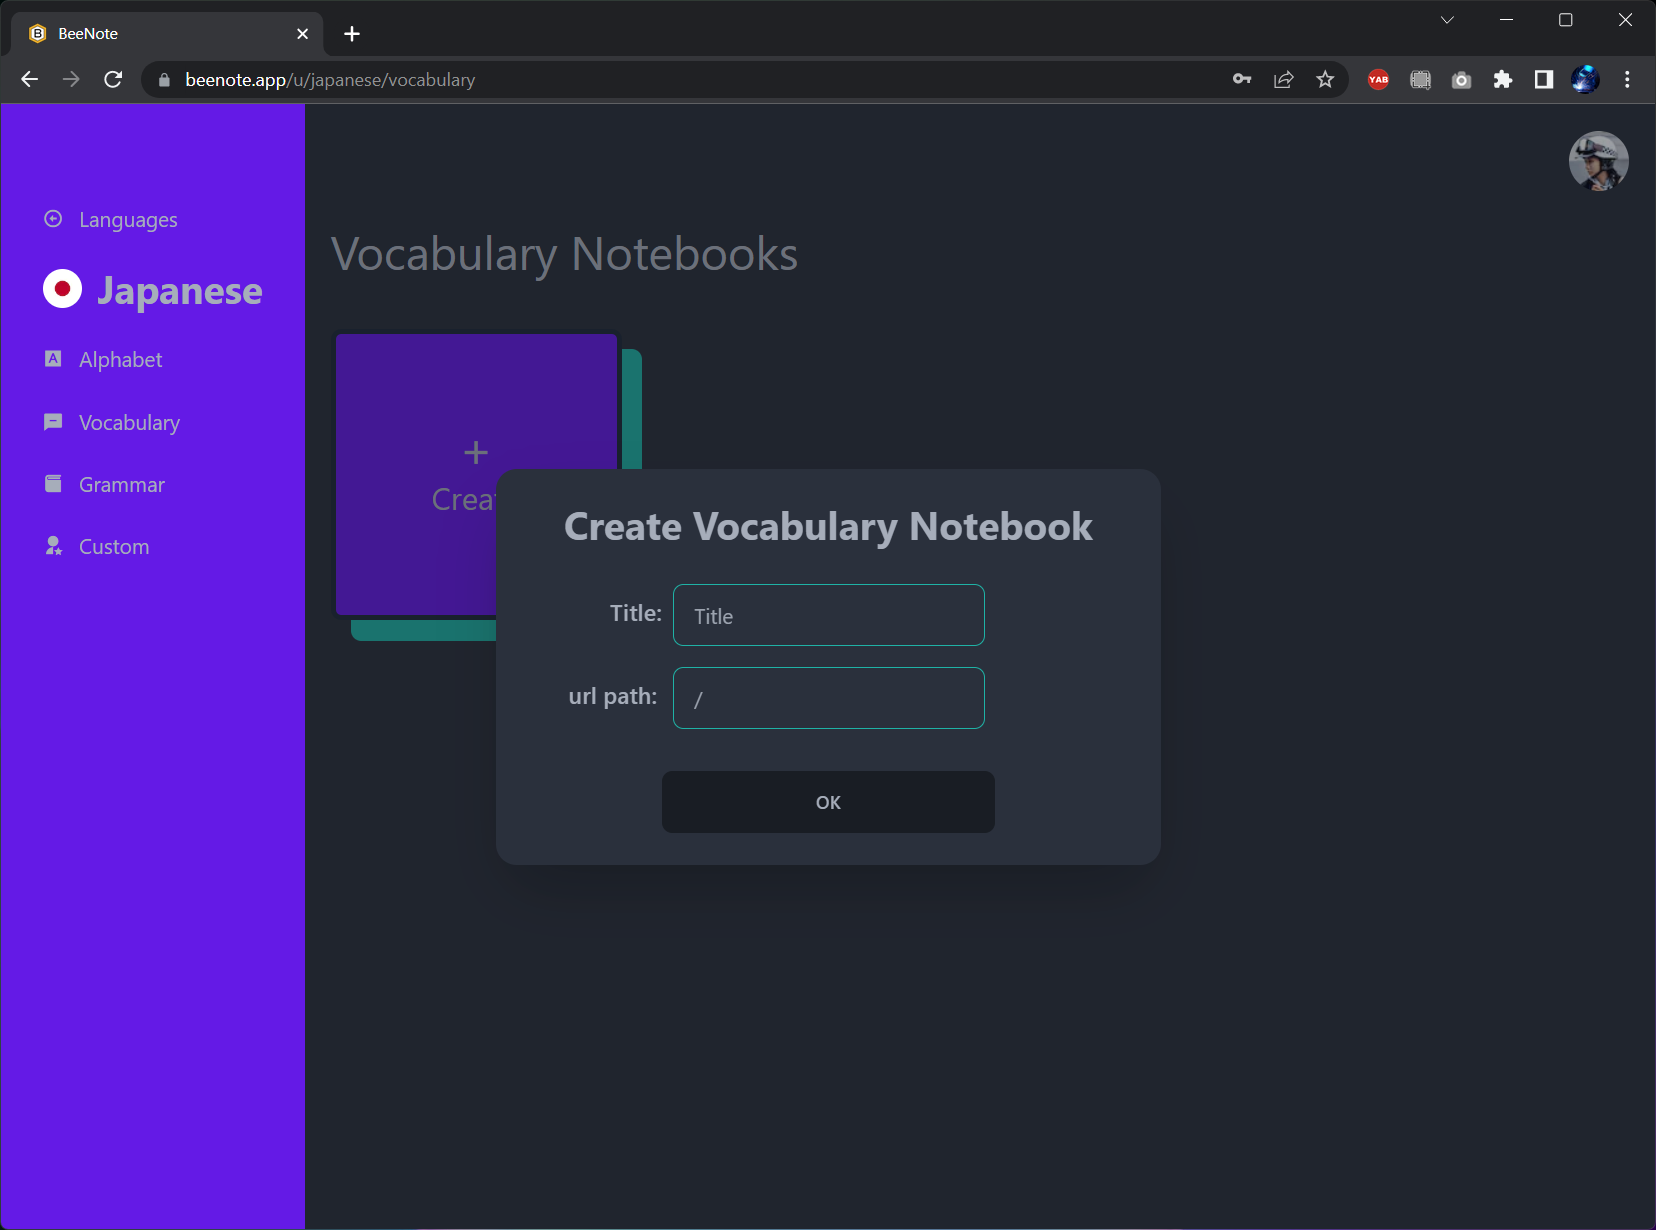The height and width of the screenshot is (1230, 1656).
Task: Click the Grammar book icon in sidebar
Action: click(54, 484)
